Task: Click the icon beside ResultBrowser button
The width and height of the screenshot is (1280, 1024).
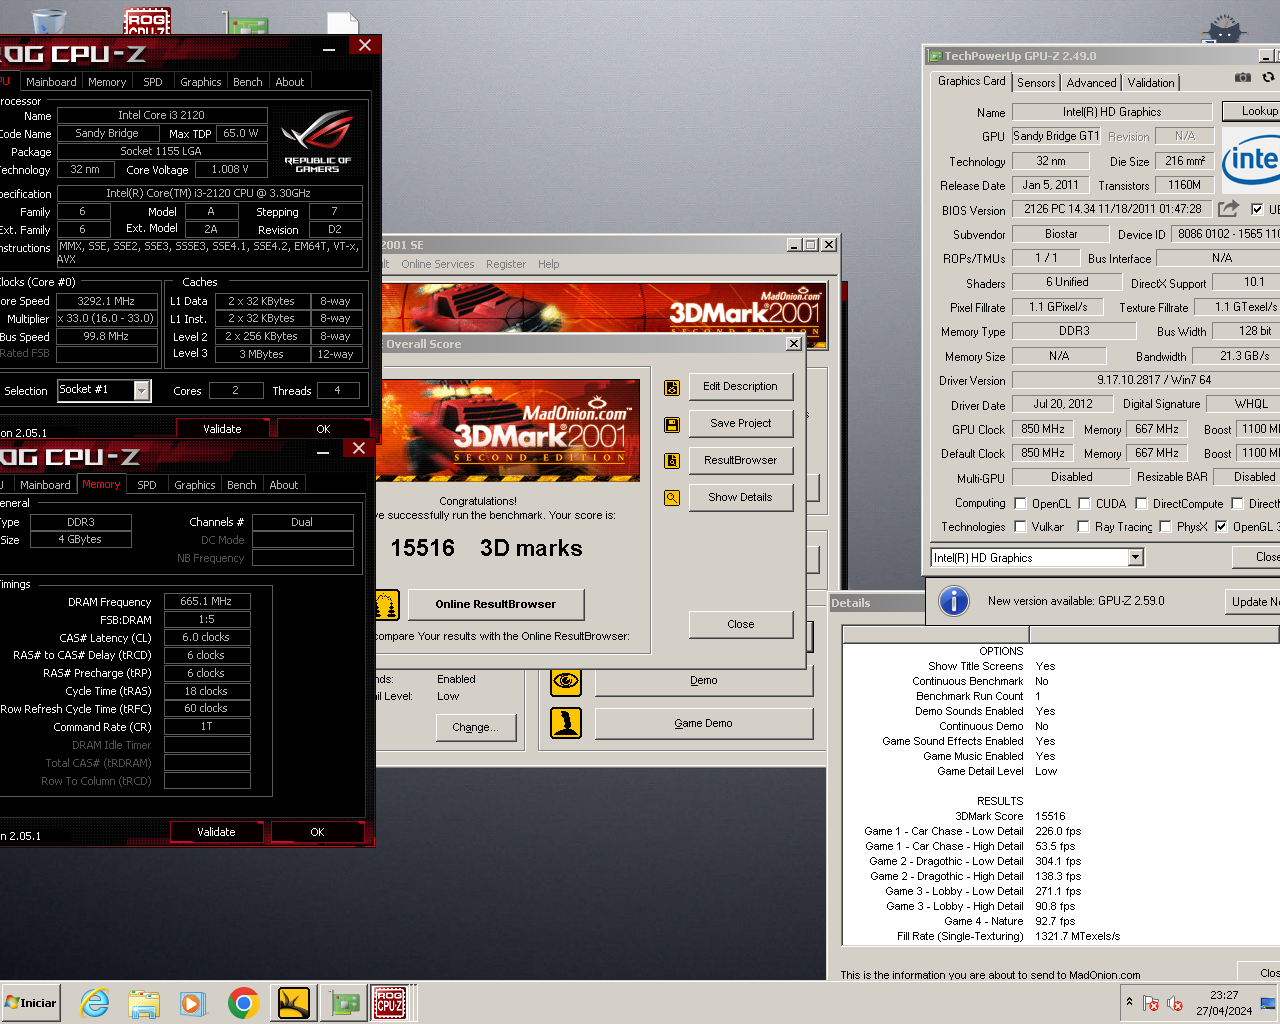Action: click(672, 461)
